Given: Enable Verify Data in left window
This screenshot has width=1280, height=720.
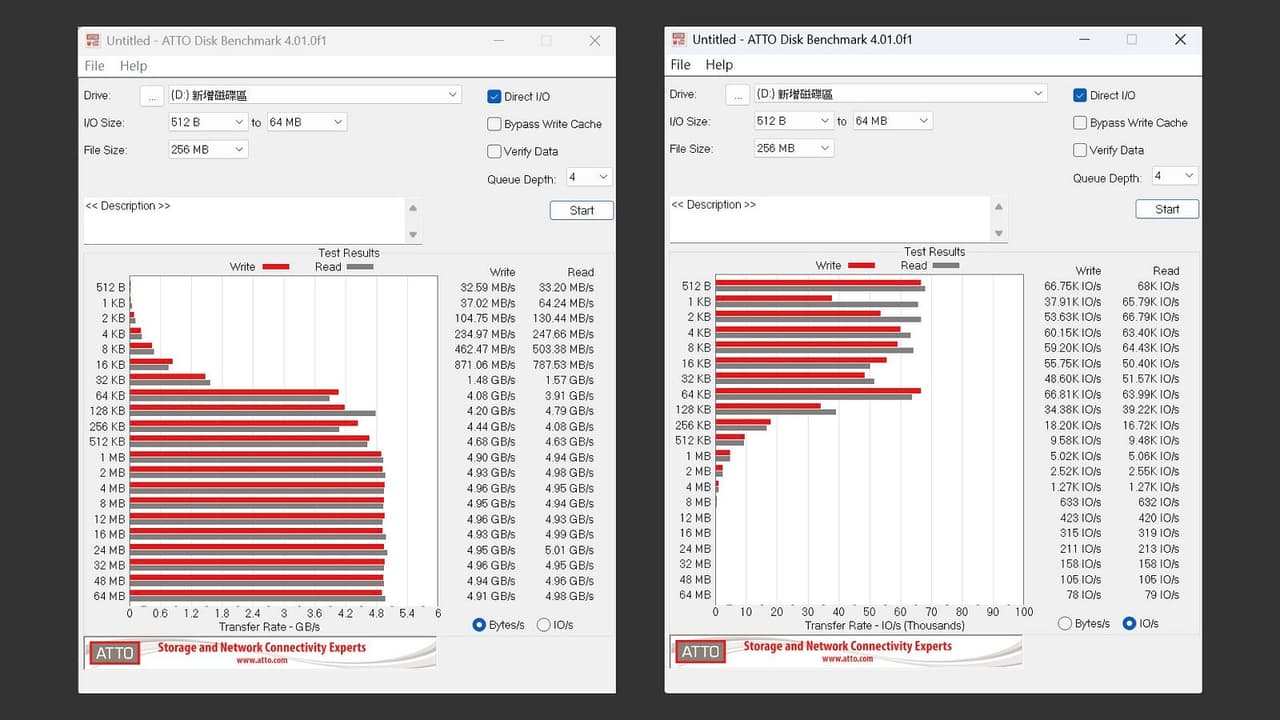Looking at the screenshot, I should point(494,151).
